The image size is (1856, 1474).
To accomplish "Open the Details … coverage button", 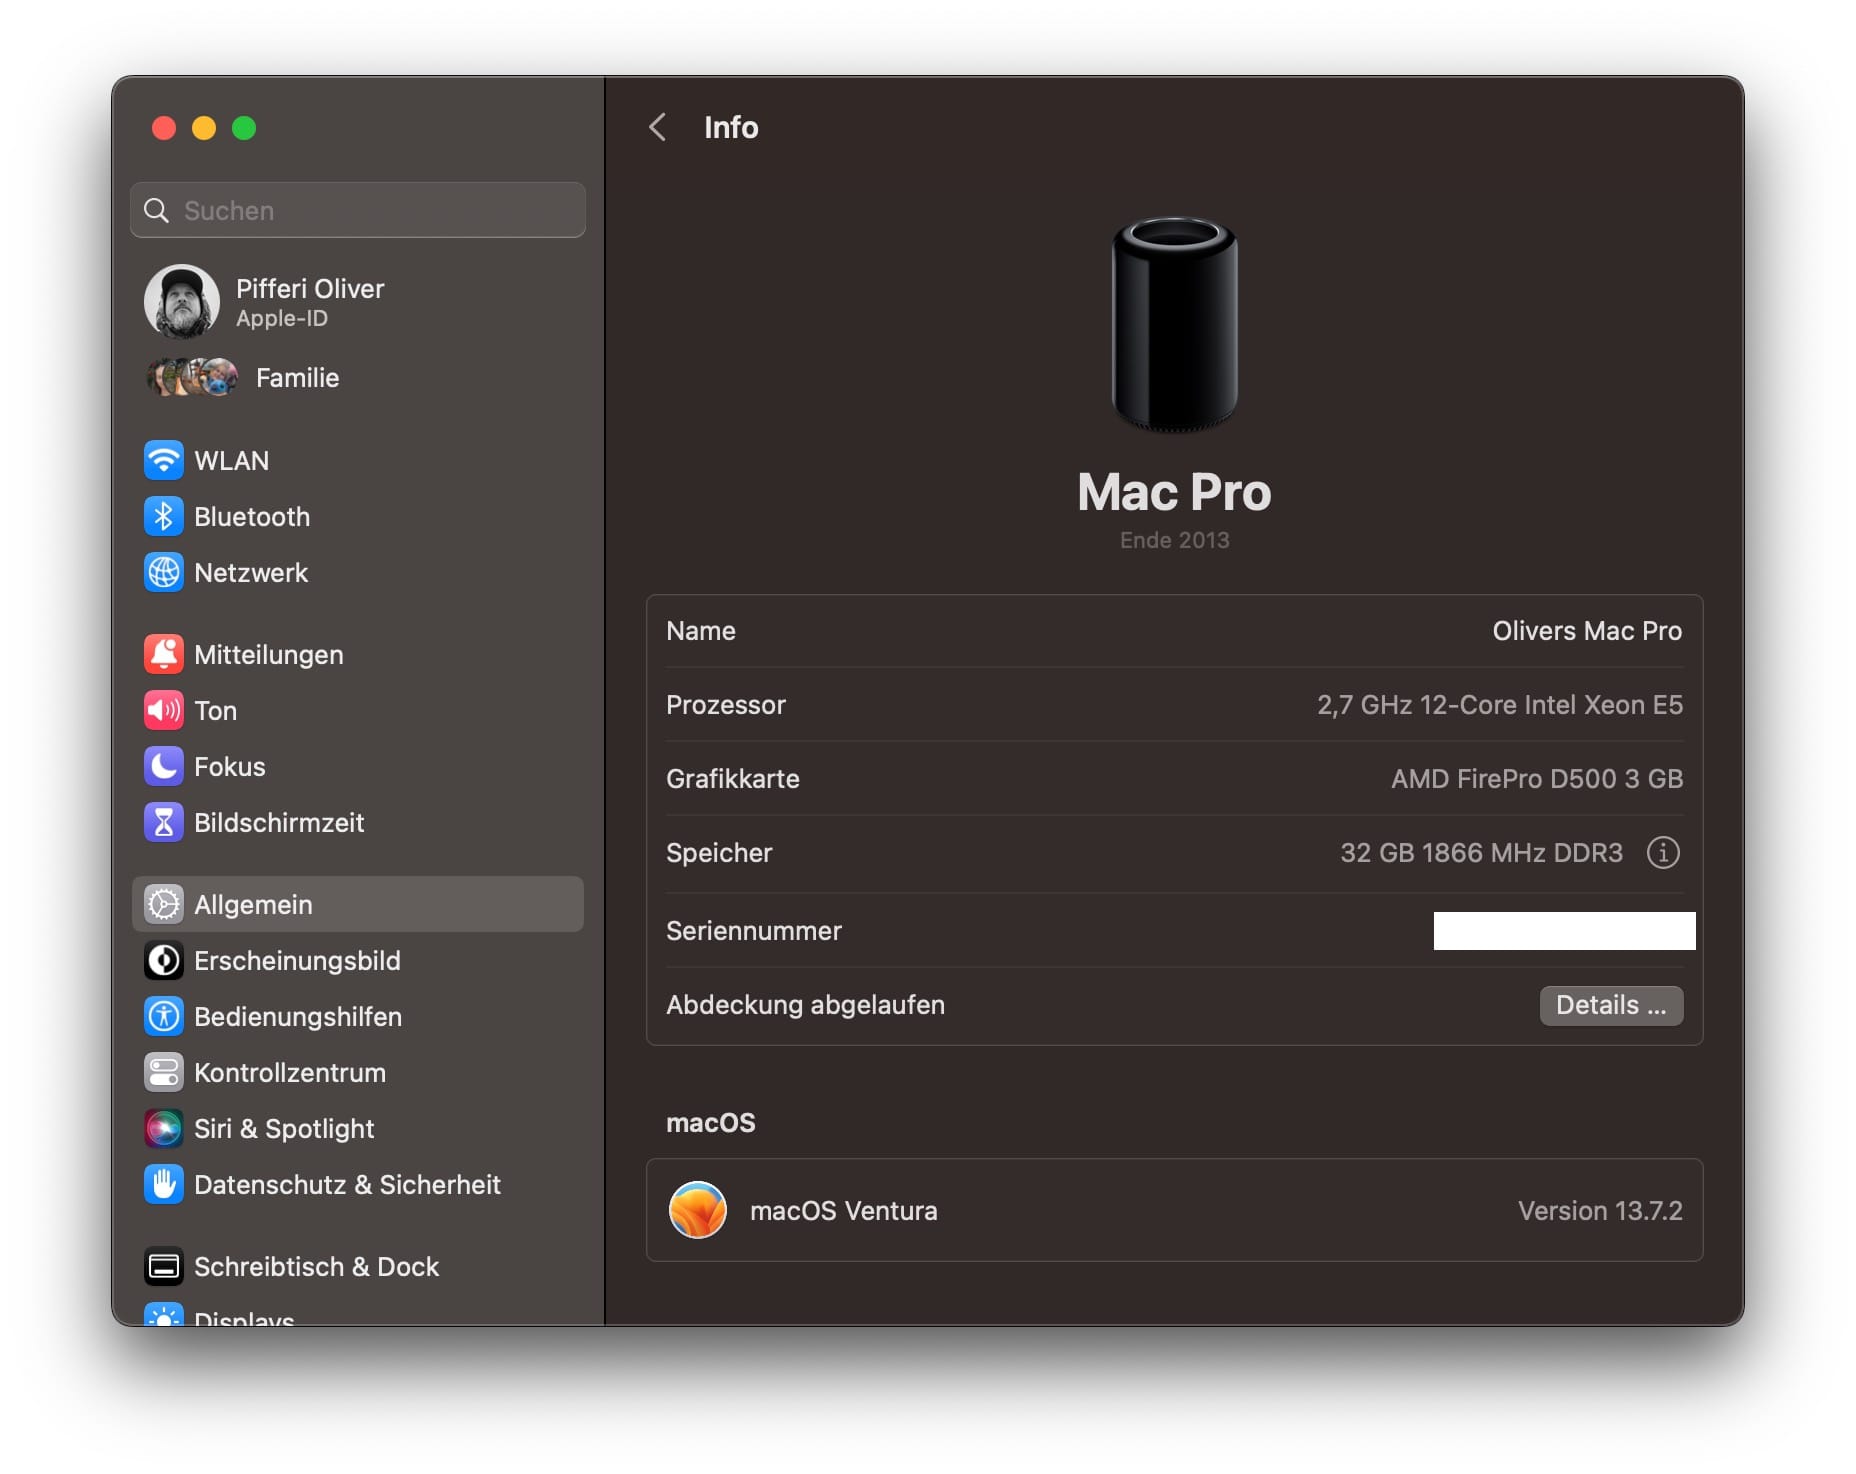I will tap(1611, 1005).
